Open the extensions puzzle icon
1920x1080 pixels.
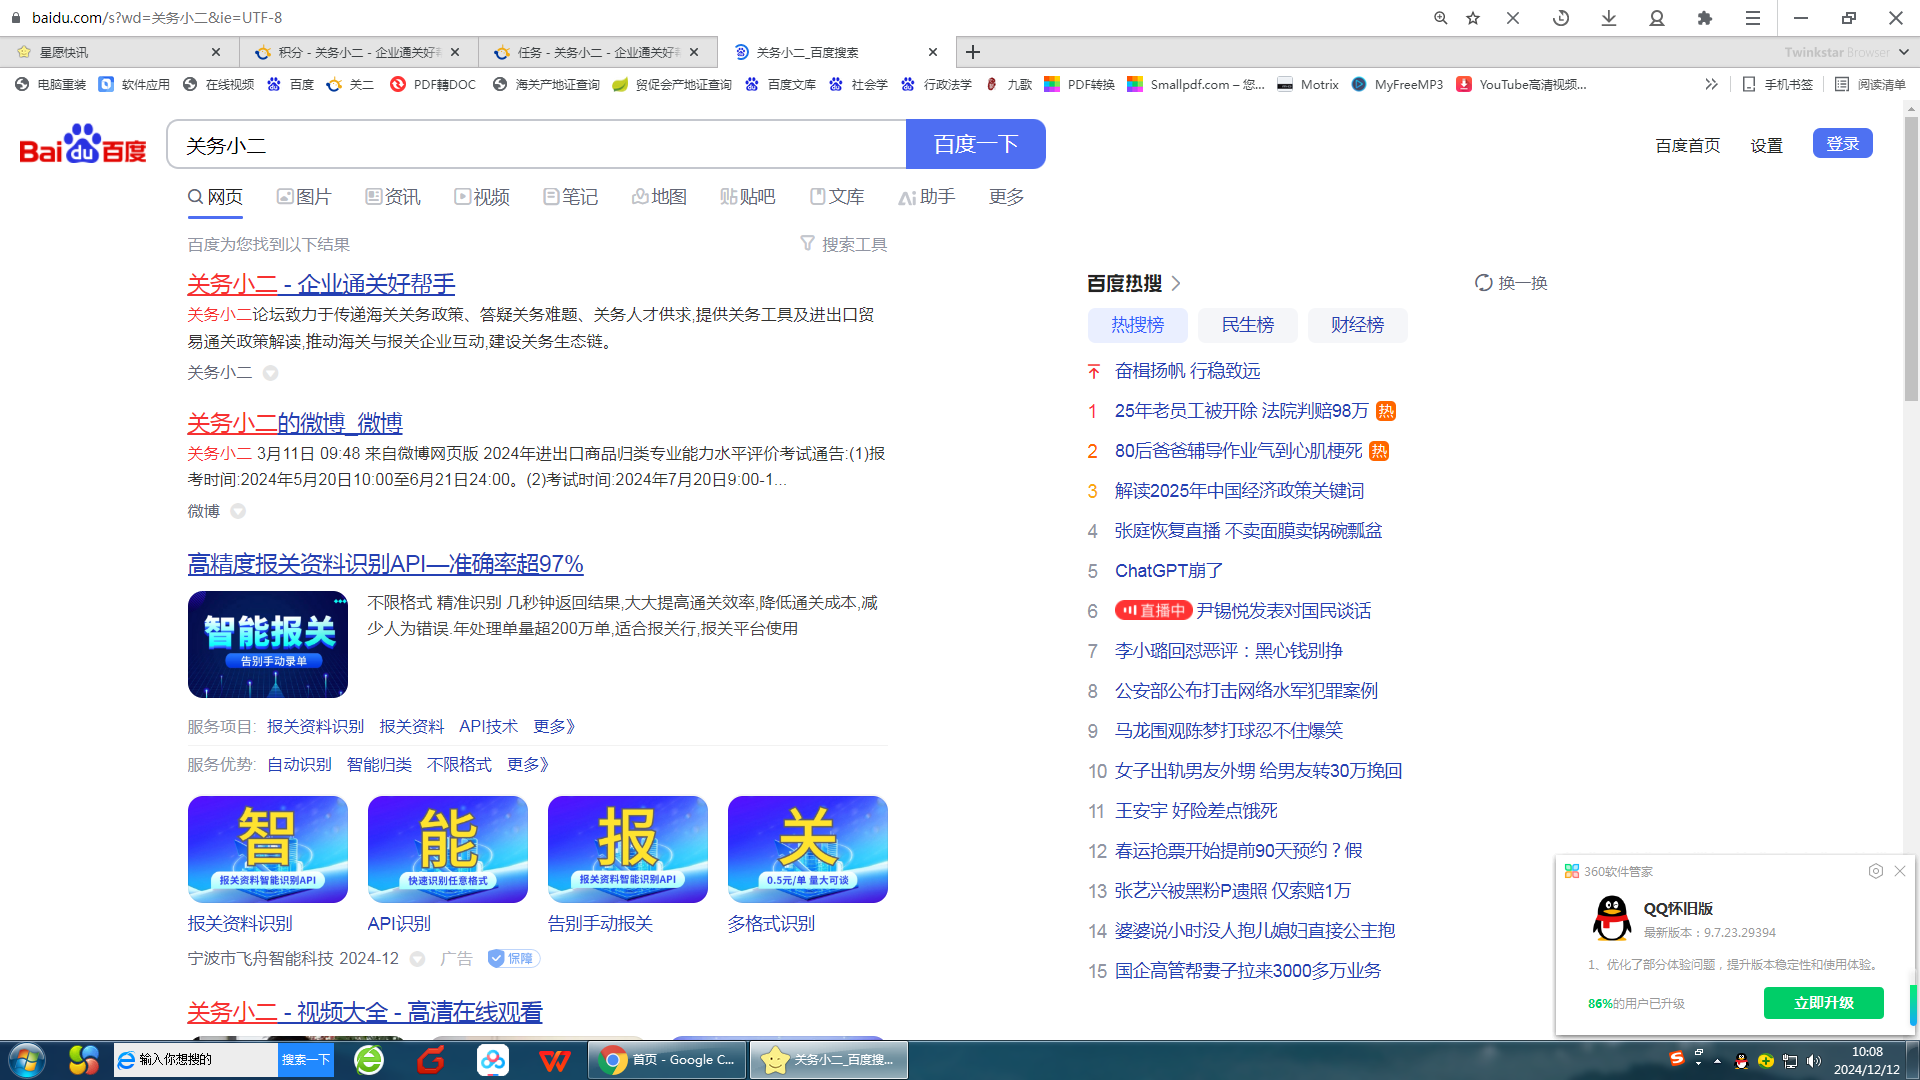click(1705, 18)
